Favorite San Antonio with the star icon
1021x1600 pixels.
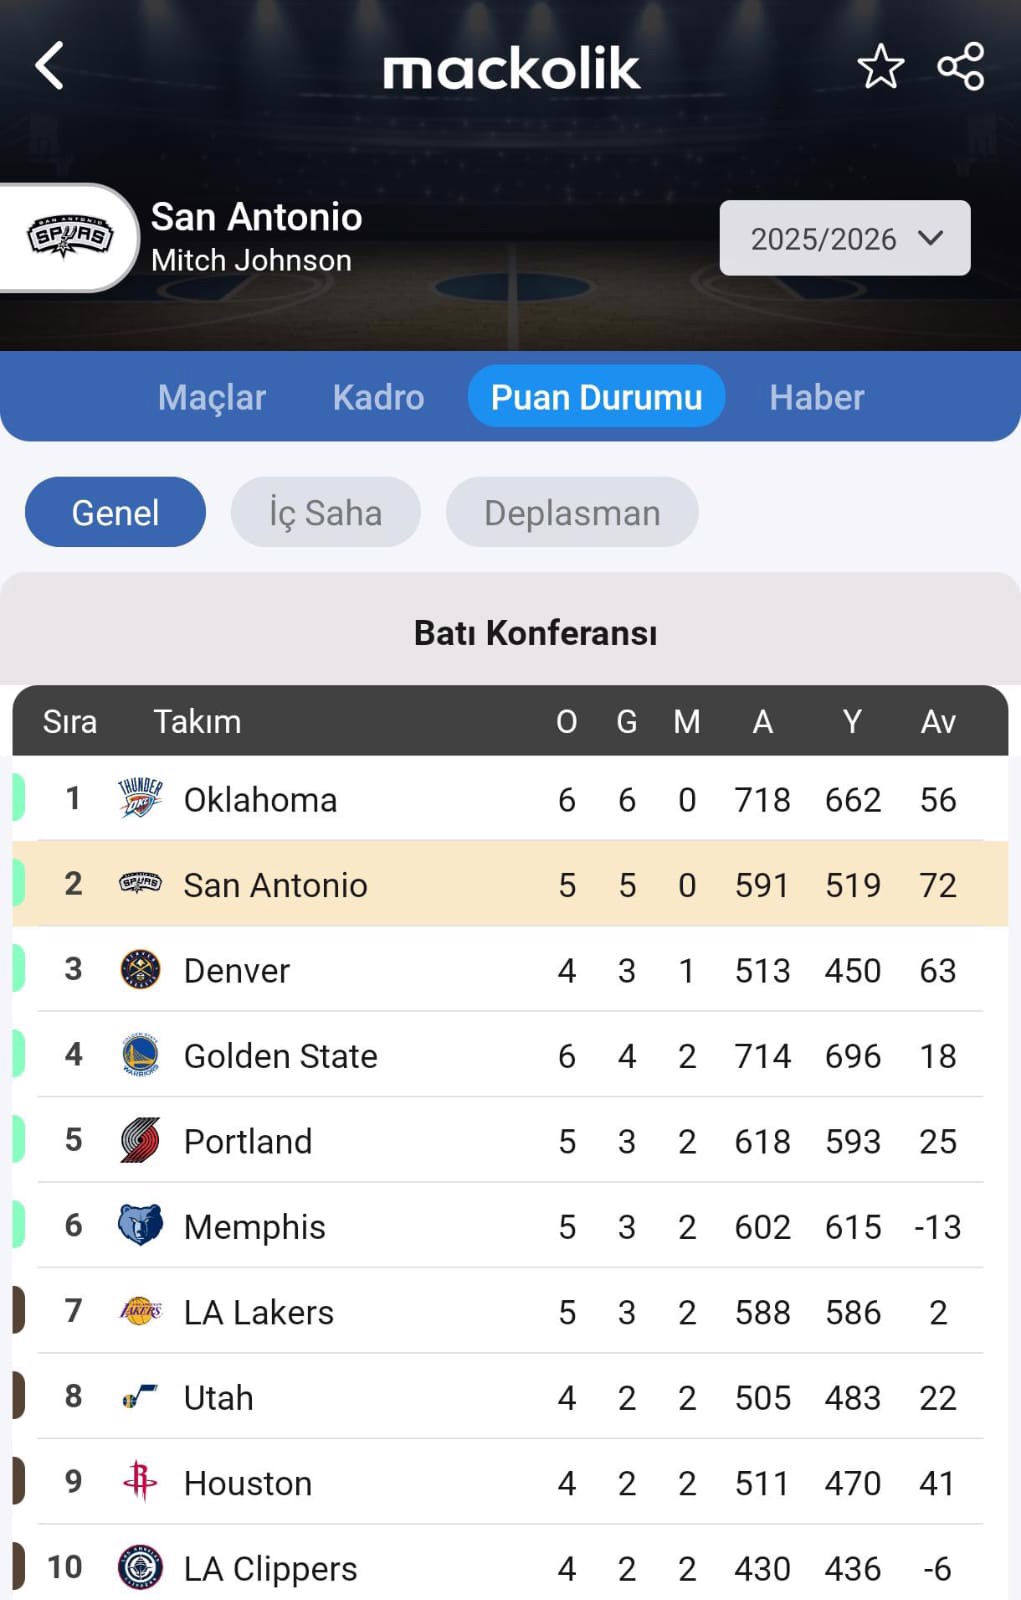coord(880,67)
